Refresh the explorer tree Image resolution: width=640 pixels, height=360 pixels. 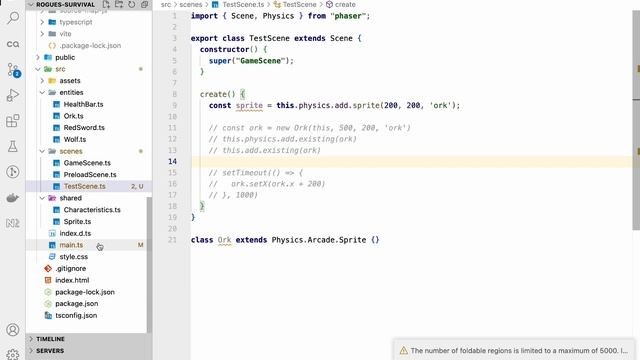(x=131, y=4)
